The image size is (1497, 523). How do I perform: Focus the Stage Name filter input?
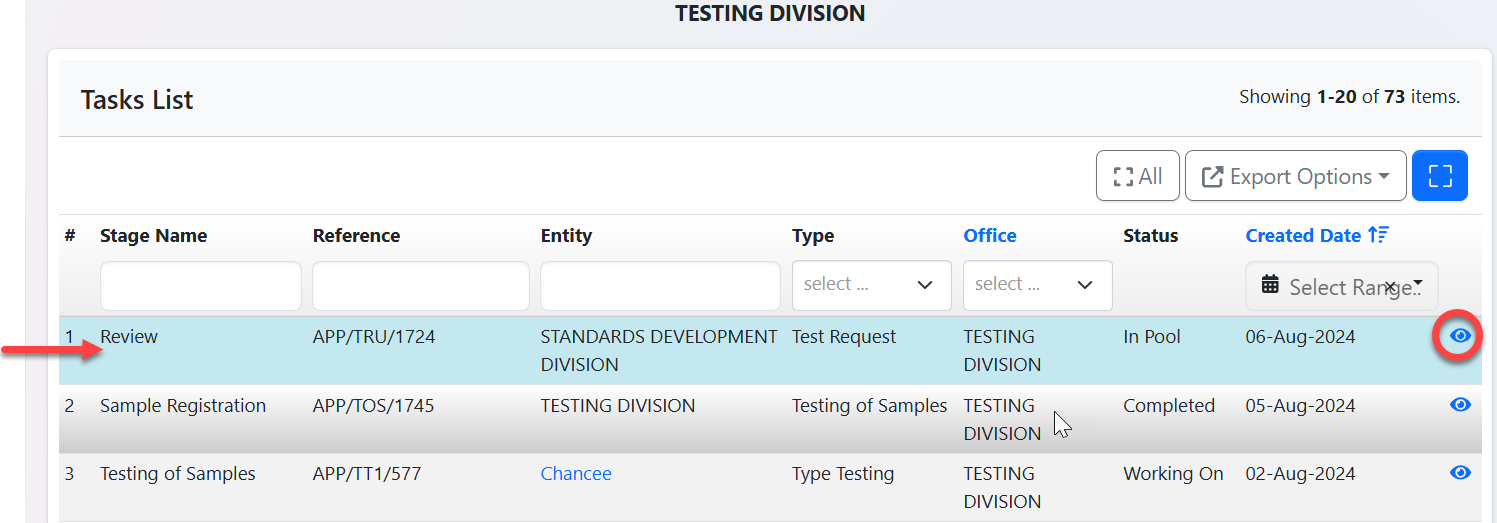click(200, 286)
